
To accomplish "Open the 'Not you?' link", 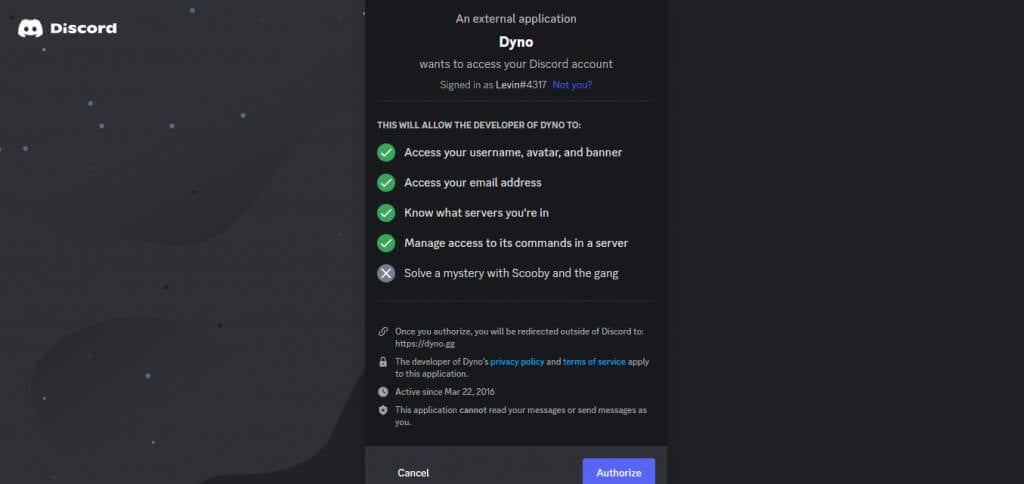I will click(x=572, y=85).
